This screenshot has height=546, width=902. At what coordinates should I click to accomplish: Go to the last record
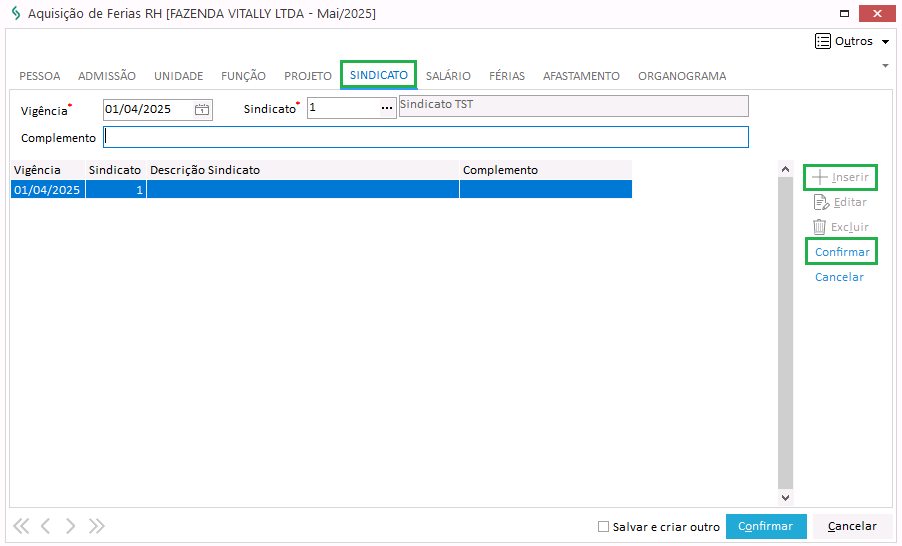pos(97,526)
